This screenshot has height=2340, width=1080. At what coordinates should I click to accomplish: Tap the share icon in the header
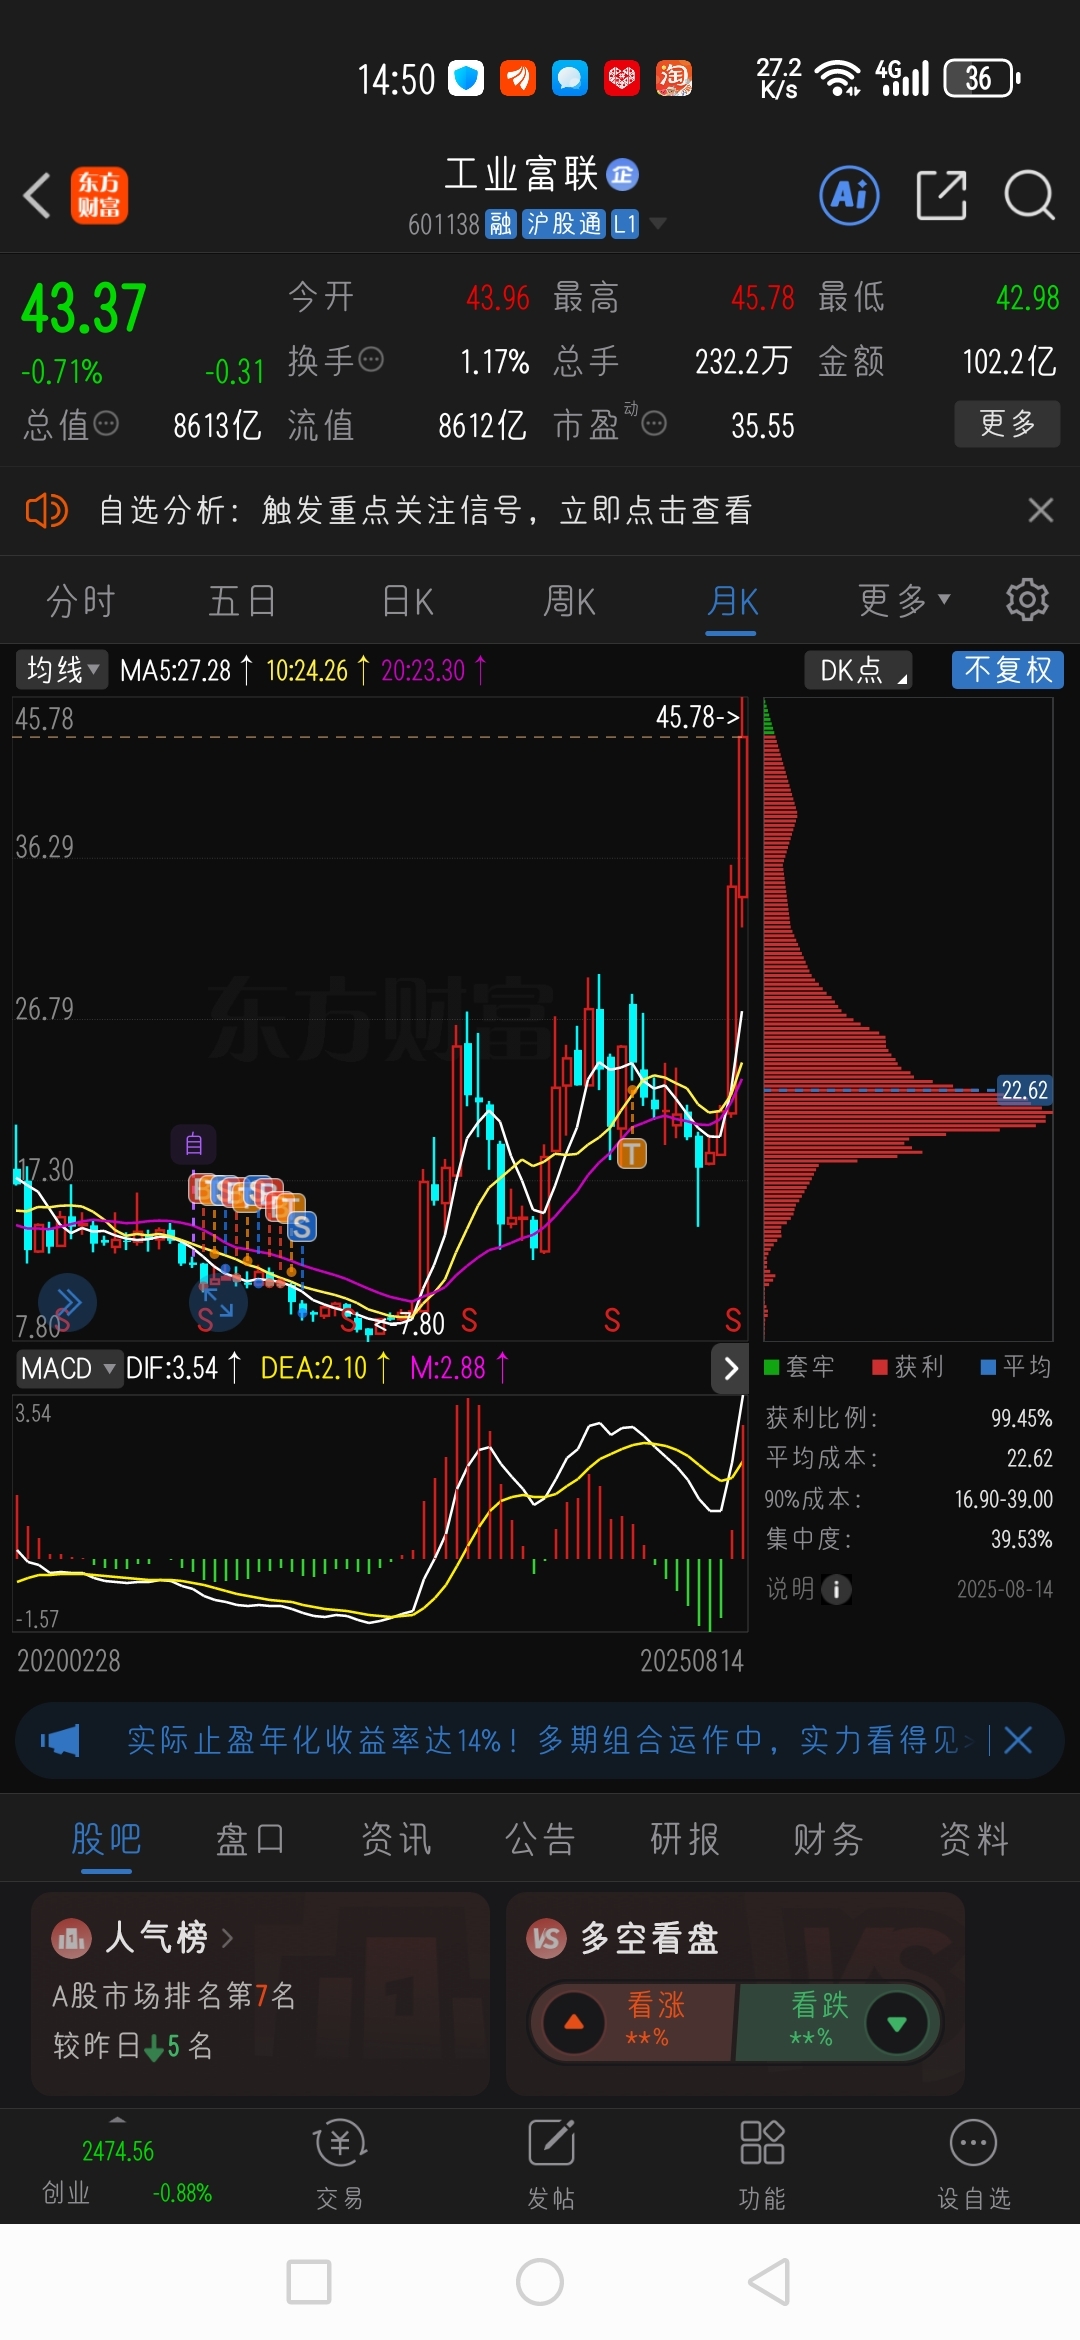coord(941,195)
